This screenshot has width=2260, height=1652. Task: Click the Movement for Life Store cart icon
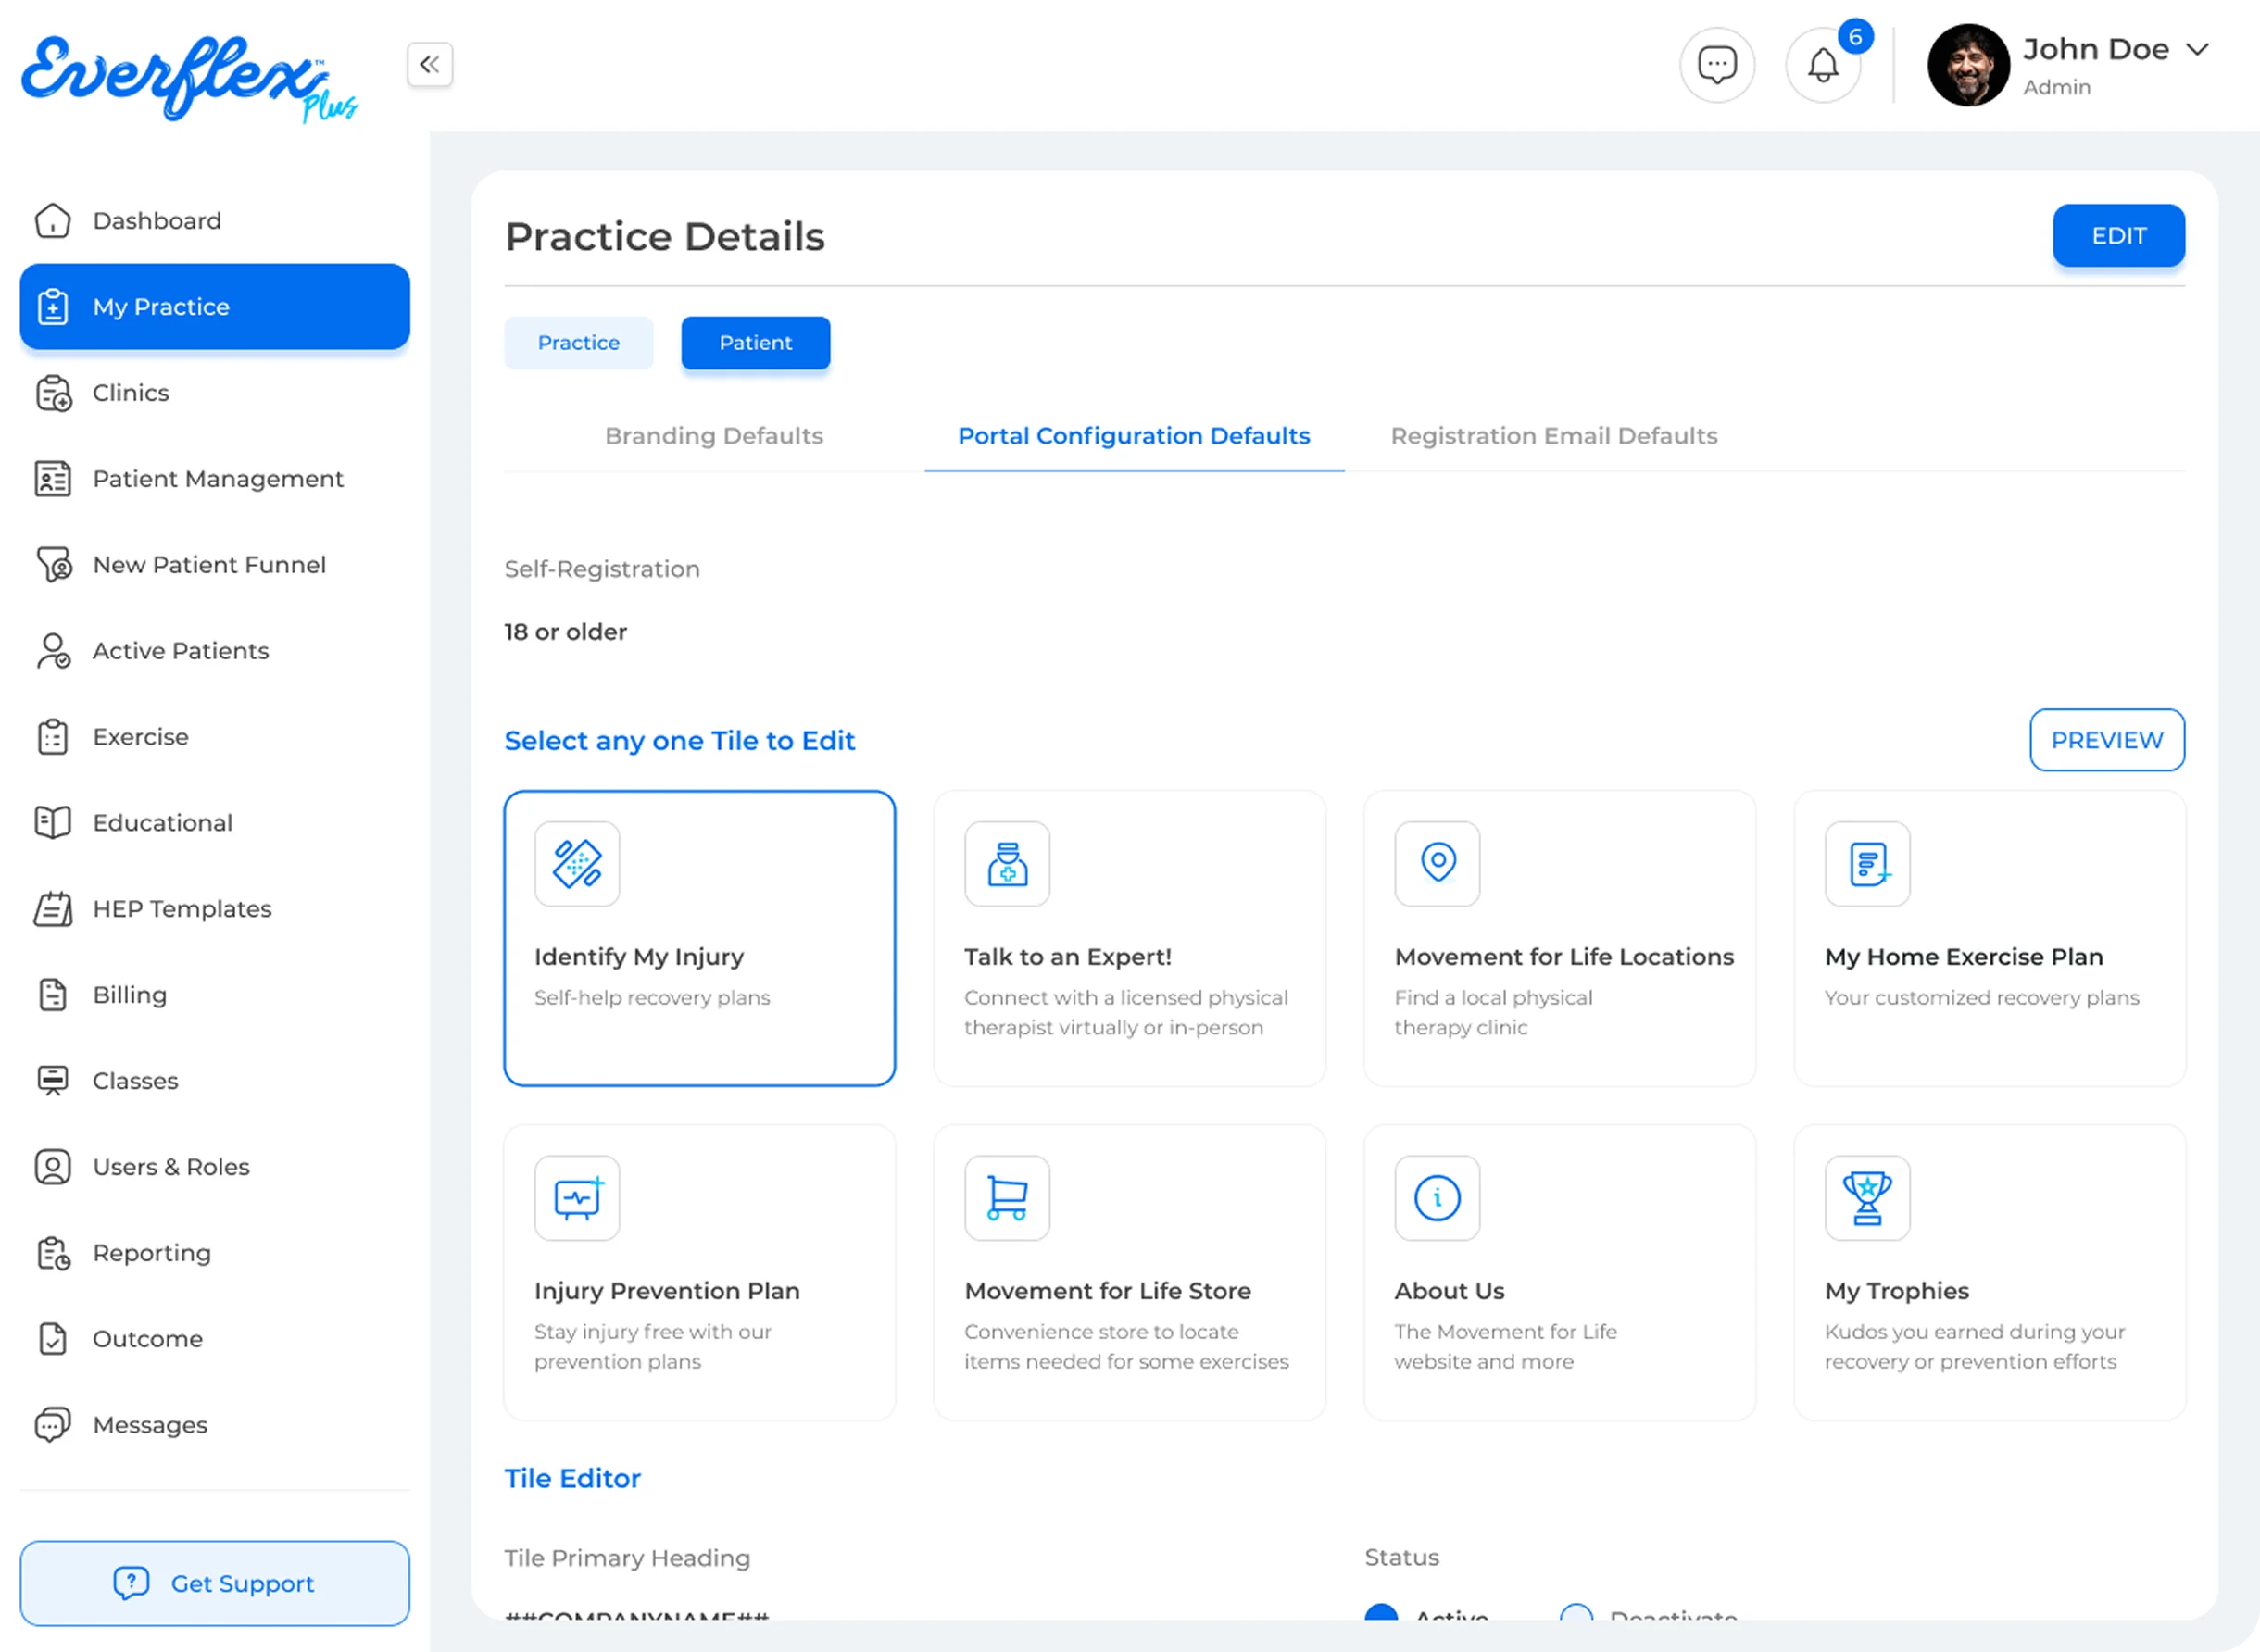click(1007, 1198)
